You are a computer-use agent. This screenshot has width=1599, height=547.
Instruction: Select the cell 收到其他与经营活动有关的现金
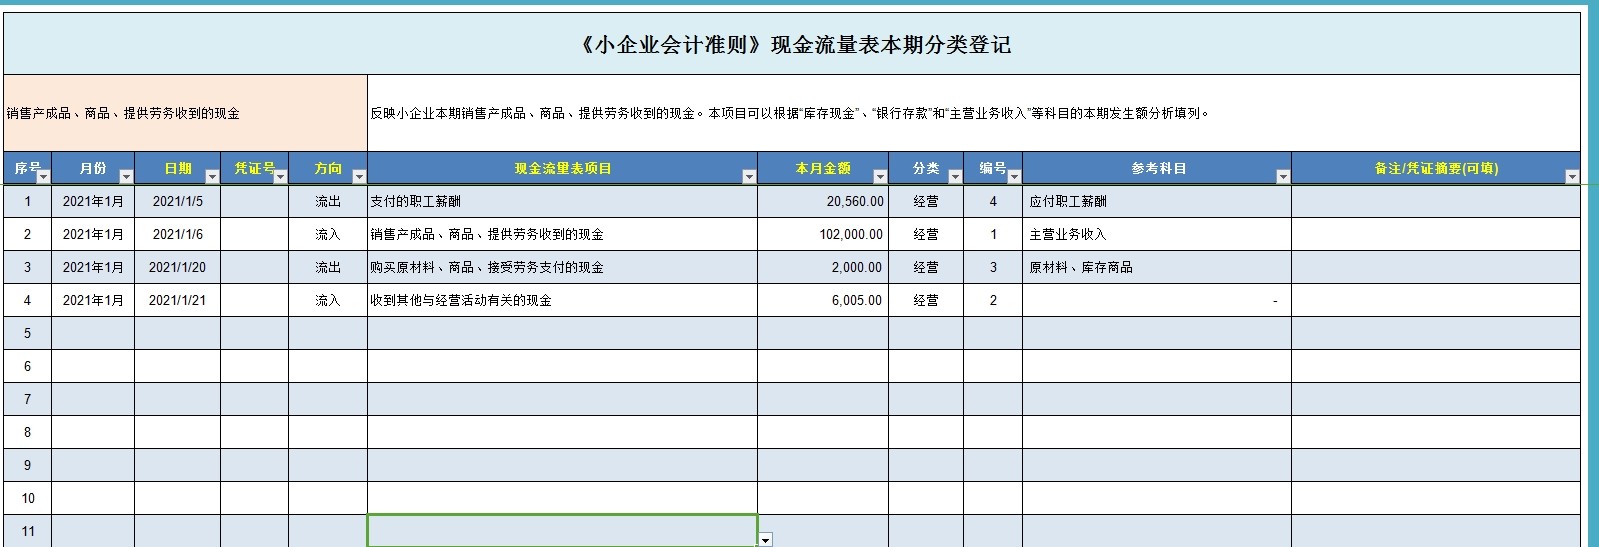coord(562,300)
